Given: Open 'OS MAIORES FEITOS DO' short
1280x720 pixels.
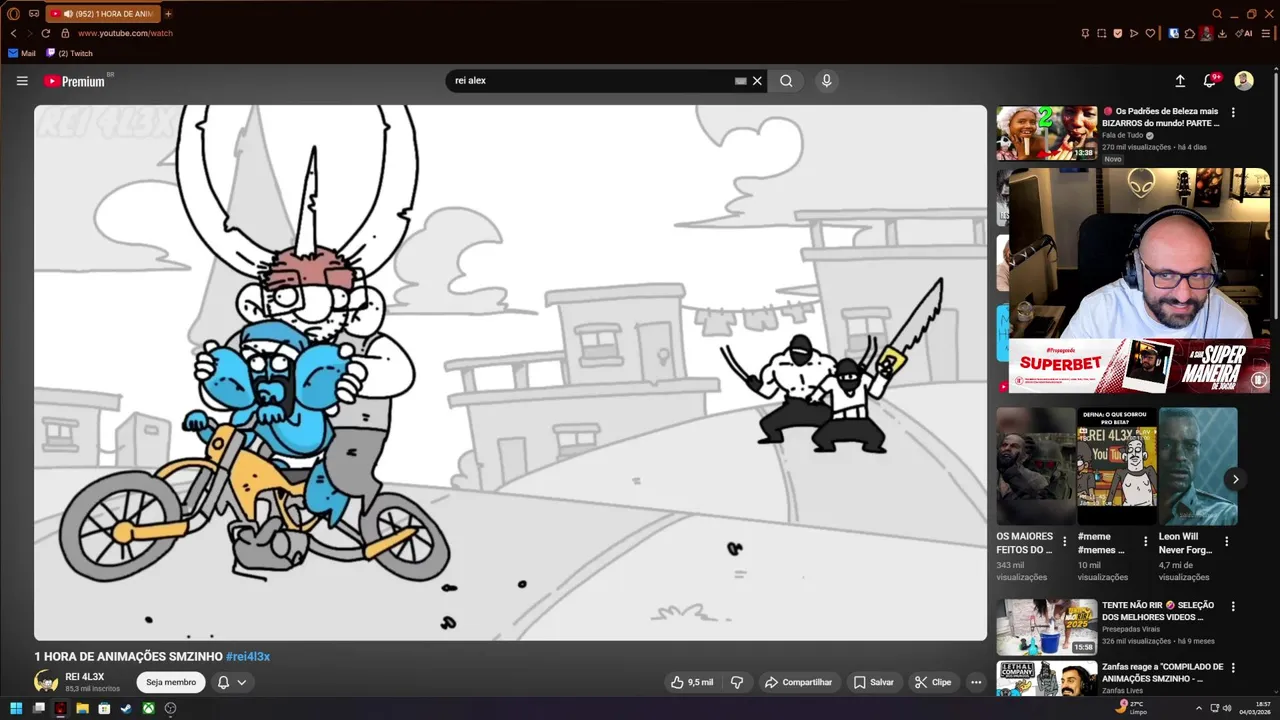Looking at the screenshot, I should click(1035, 466).
